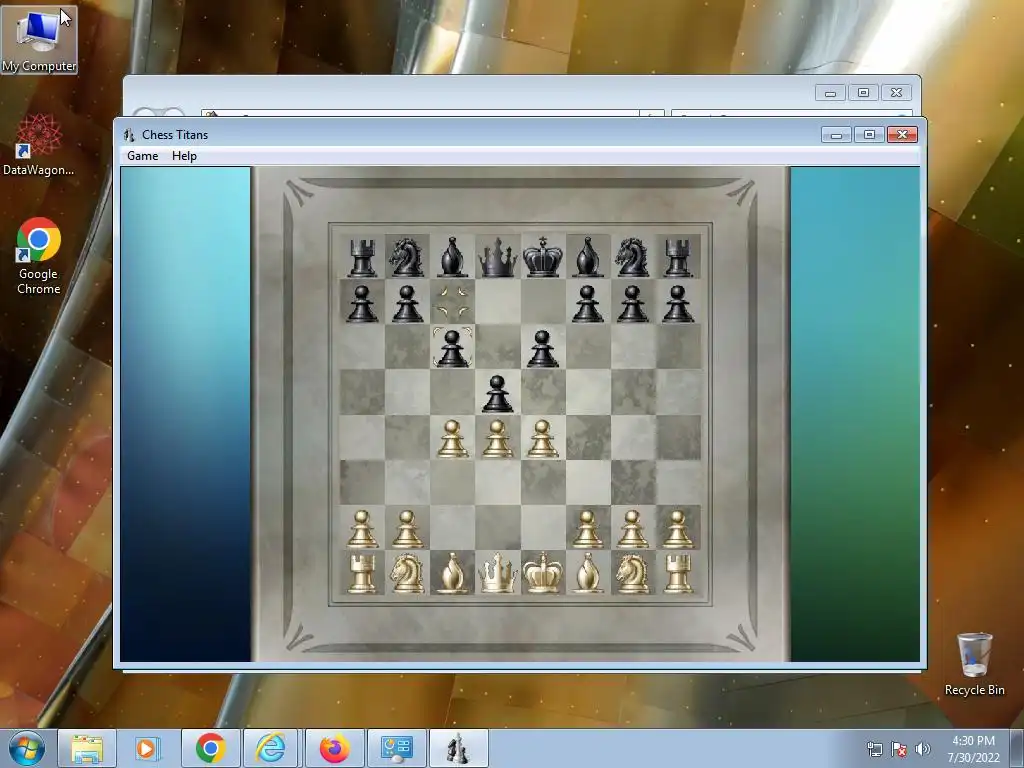
Task: Open the Recycle Bin
Action: (x=974, y=665)
